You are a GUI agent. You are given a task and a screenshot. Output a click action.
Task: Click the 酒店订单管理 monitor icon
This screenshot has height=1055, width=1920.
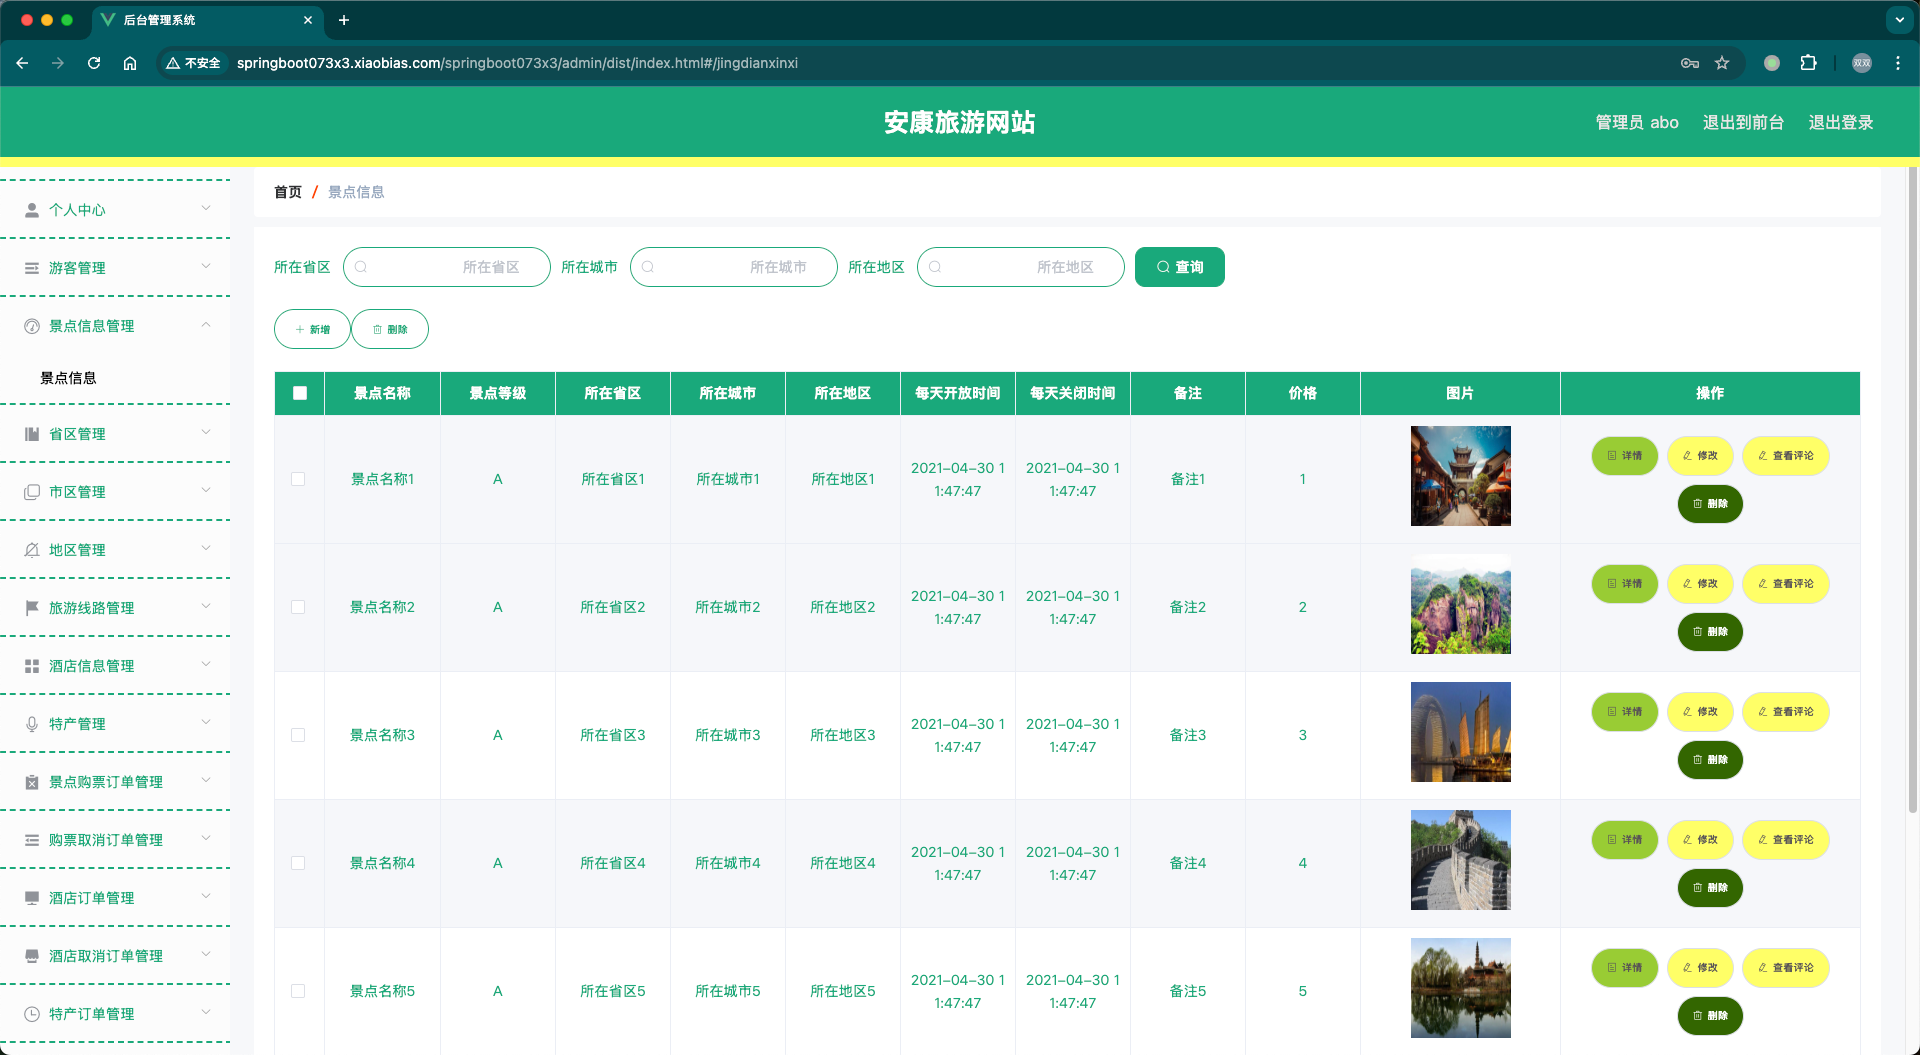(x=32, y=898)
